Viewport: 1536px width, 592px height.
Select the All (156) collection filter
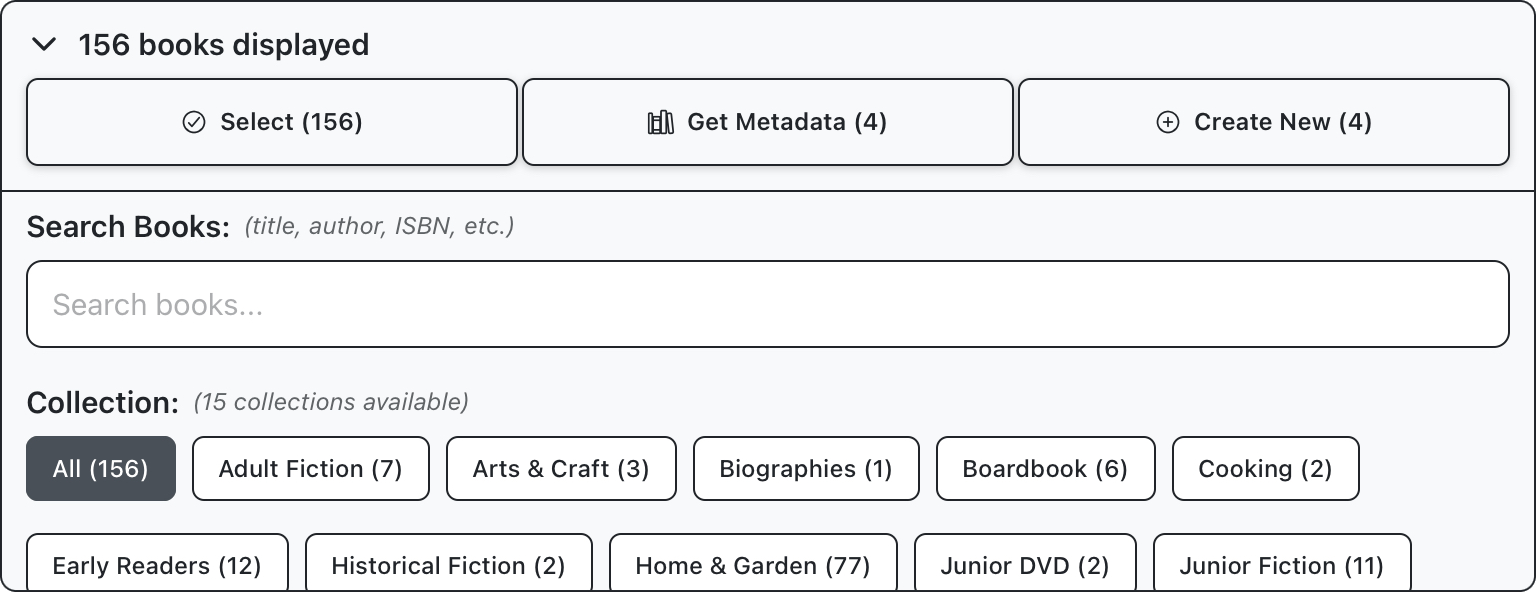click(101, 468)
